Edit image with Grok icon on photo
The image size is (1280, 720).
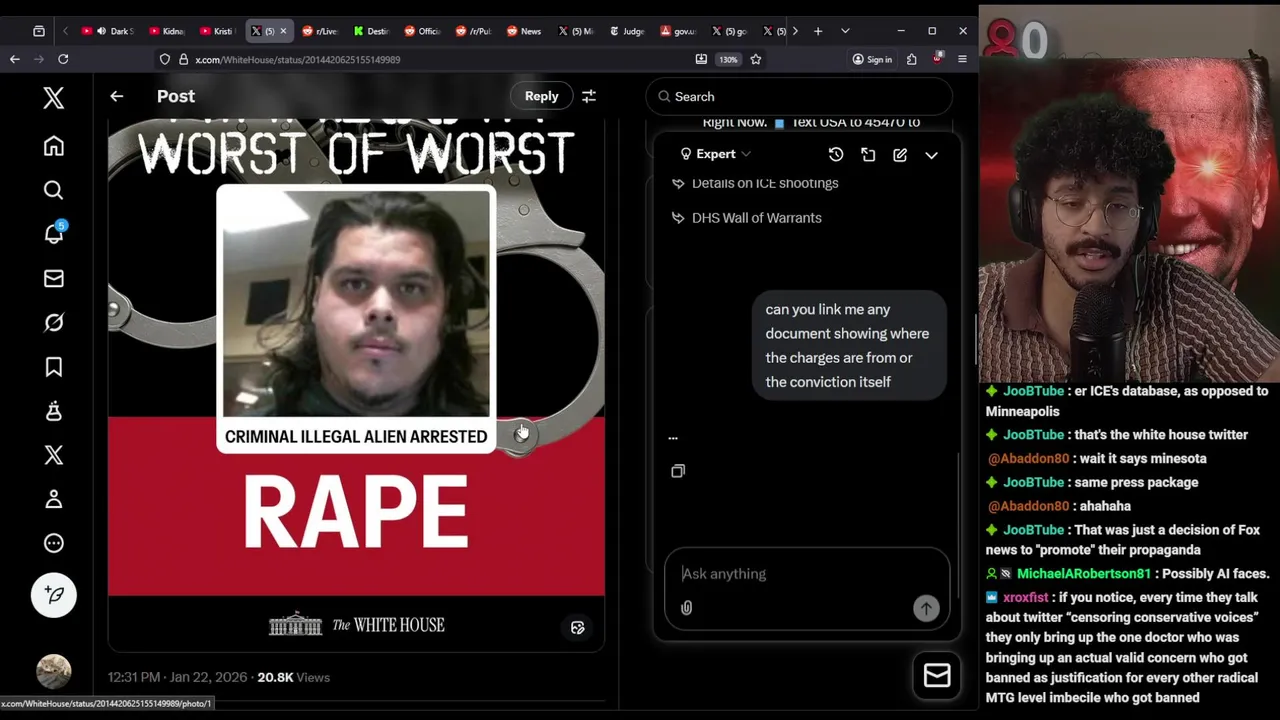(577, 628)
